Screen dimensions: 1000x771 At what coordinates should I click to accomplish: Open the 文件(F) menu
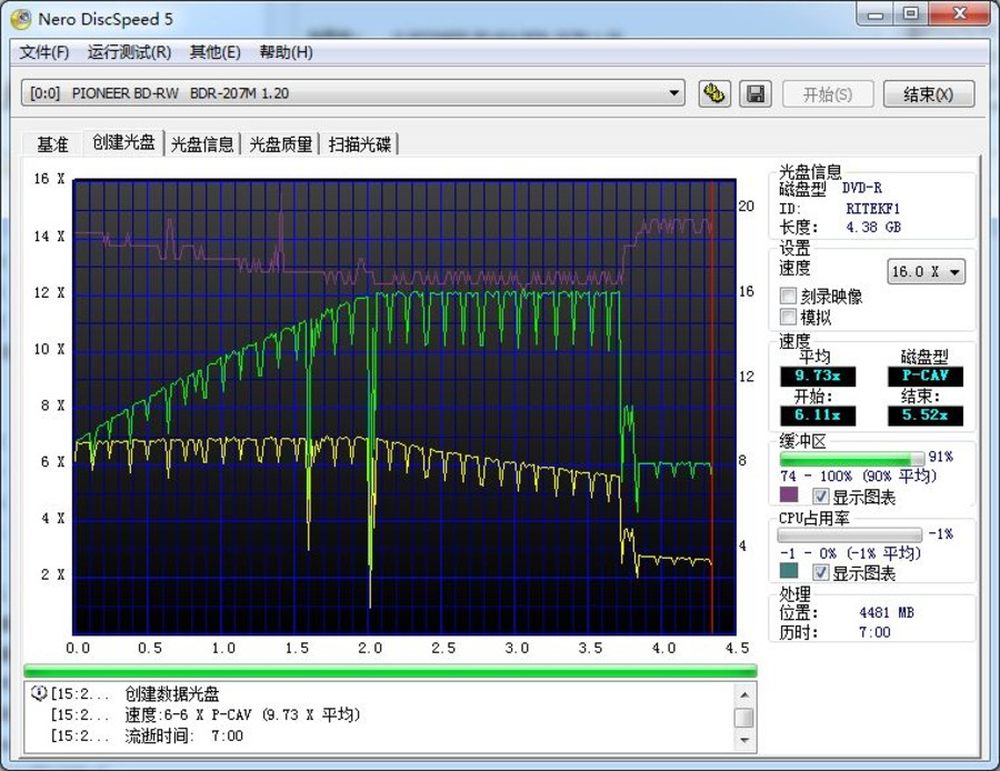[x=44, y=52]
